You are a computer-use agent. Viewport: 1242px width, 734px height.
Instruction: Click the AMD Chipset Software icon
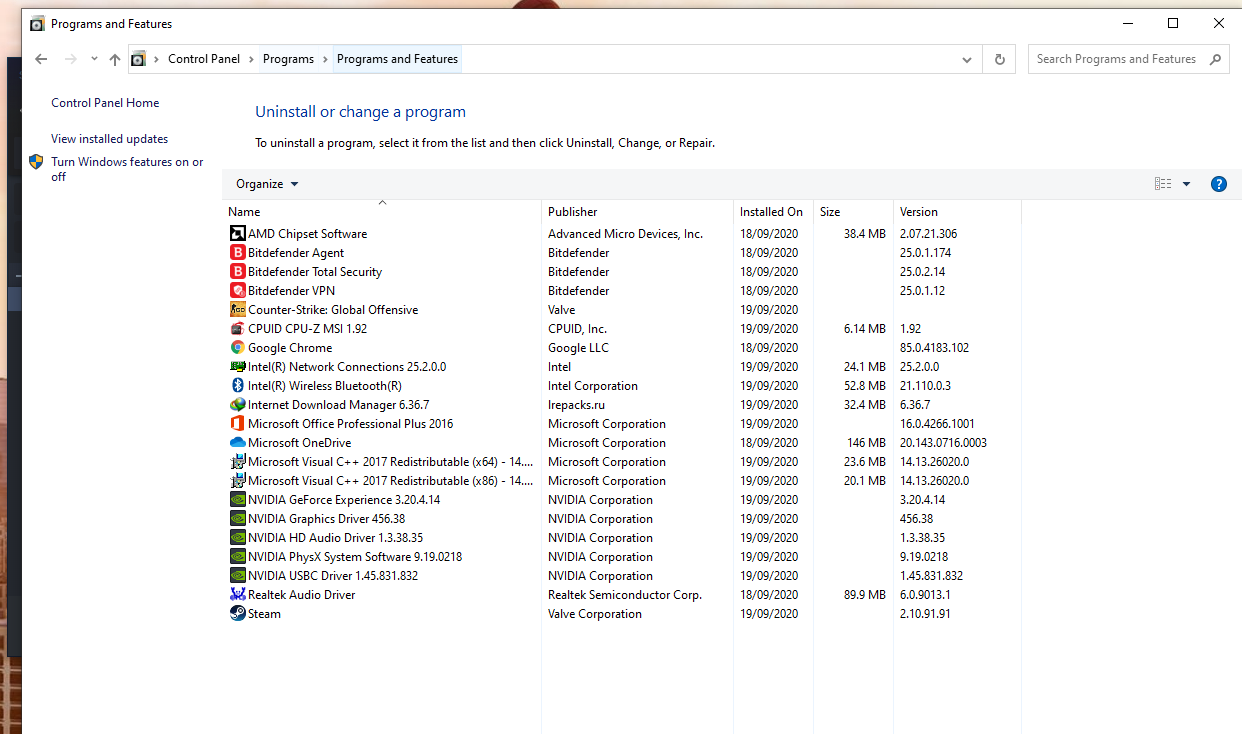tap(238, 234)
